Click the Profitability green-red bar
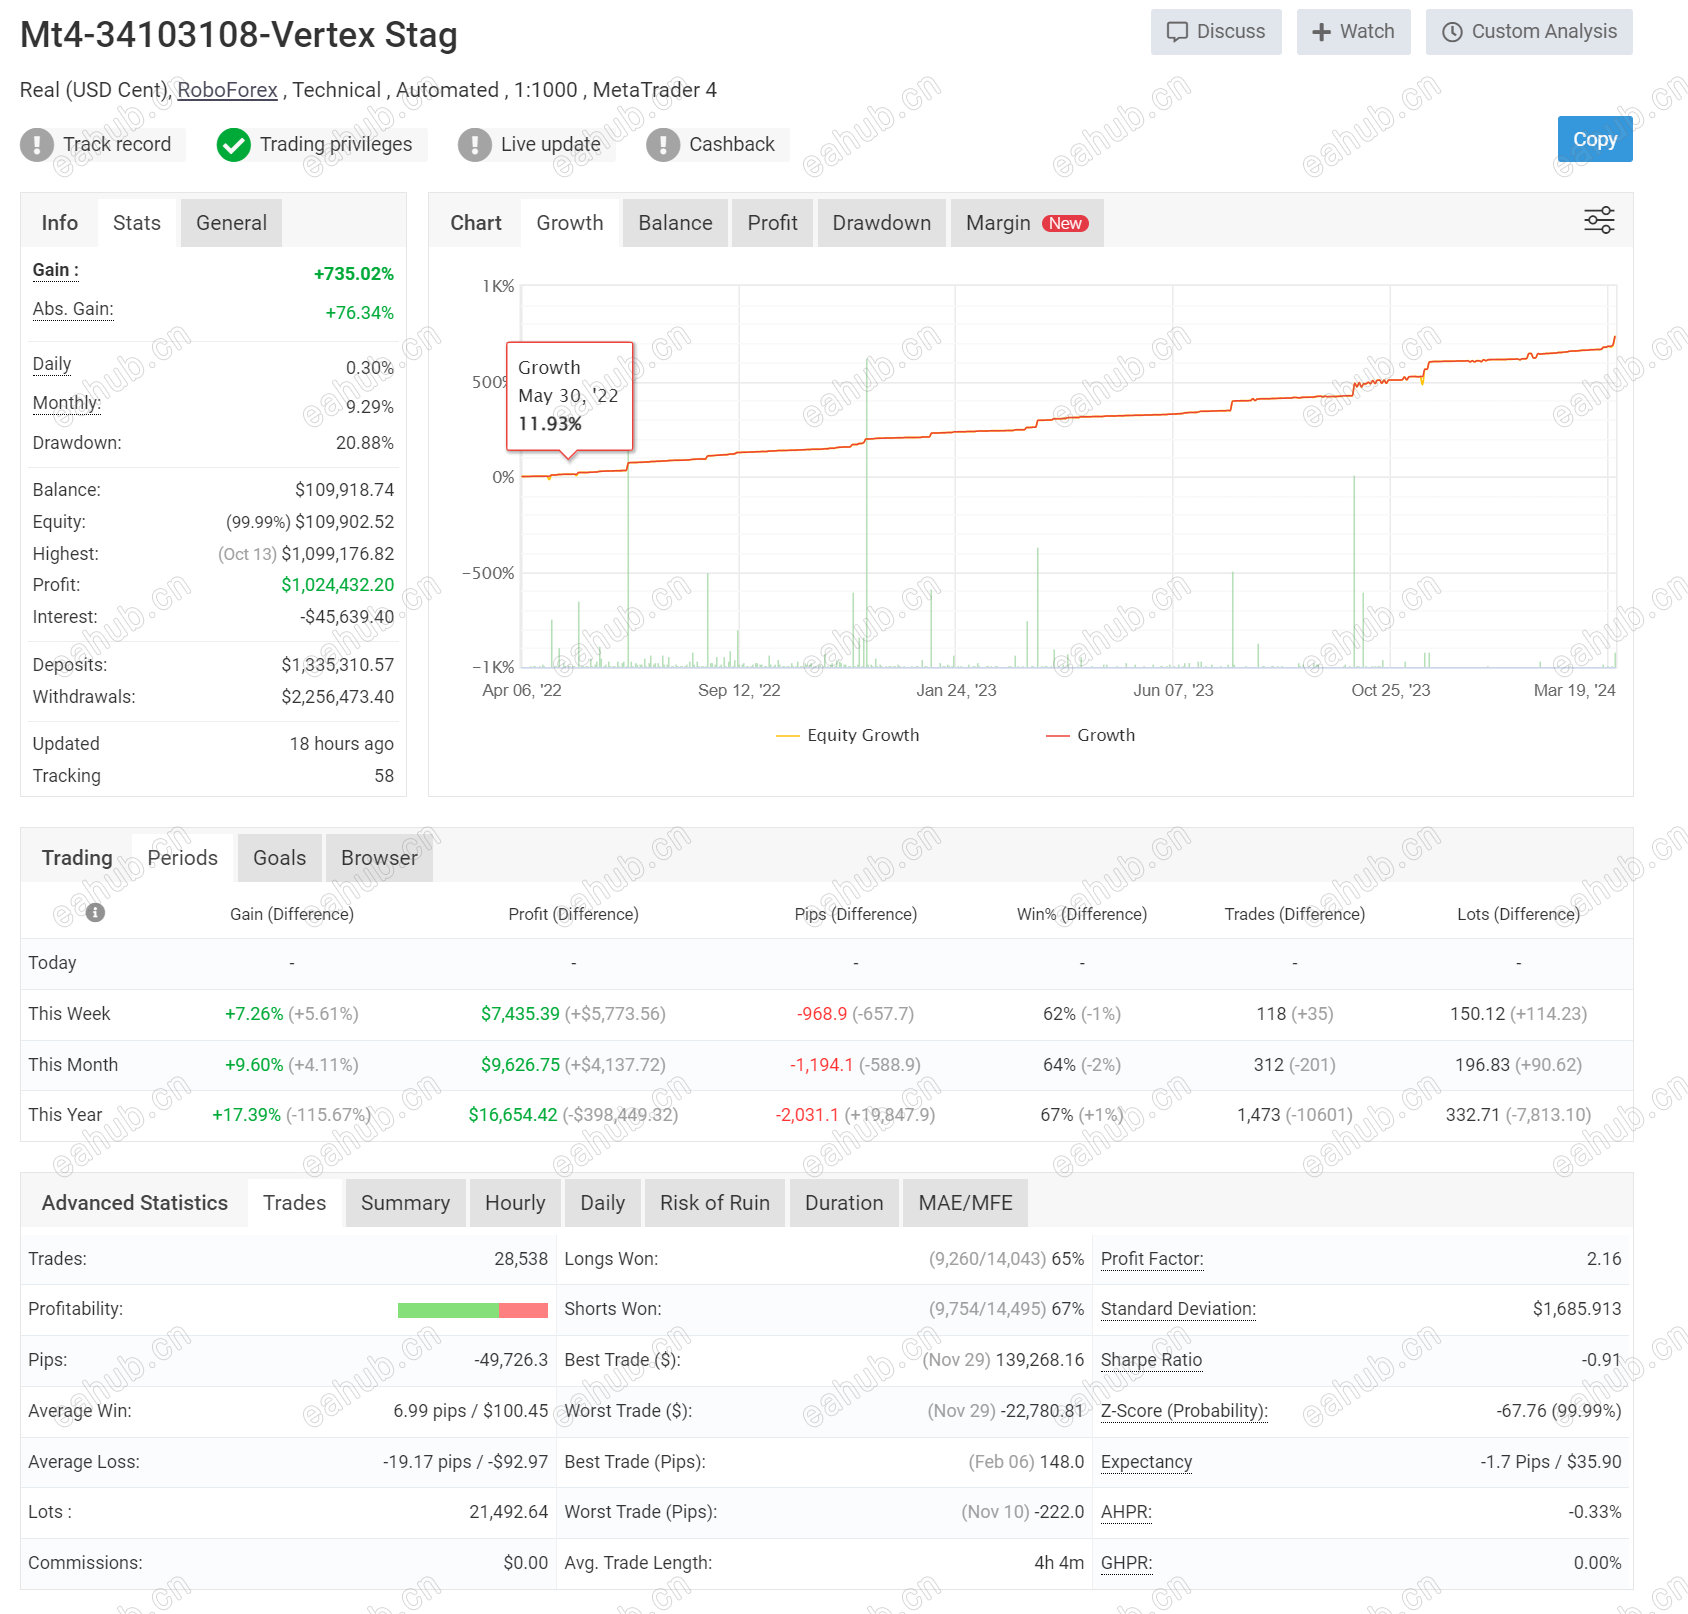 pyautogui.click(x=472, y=1310)
